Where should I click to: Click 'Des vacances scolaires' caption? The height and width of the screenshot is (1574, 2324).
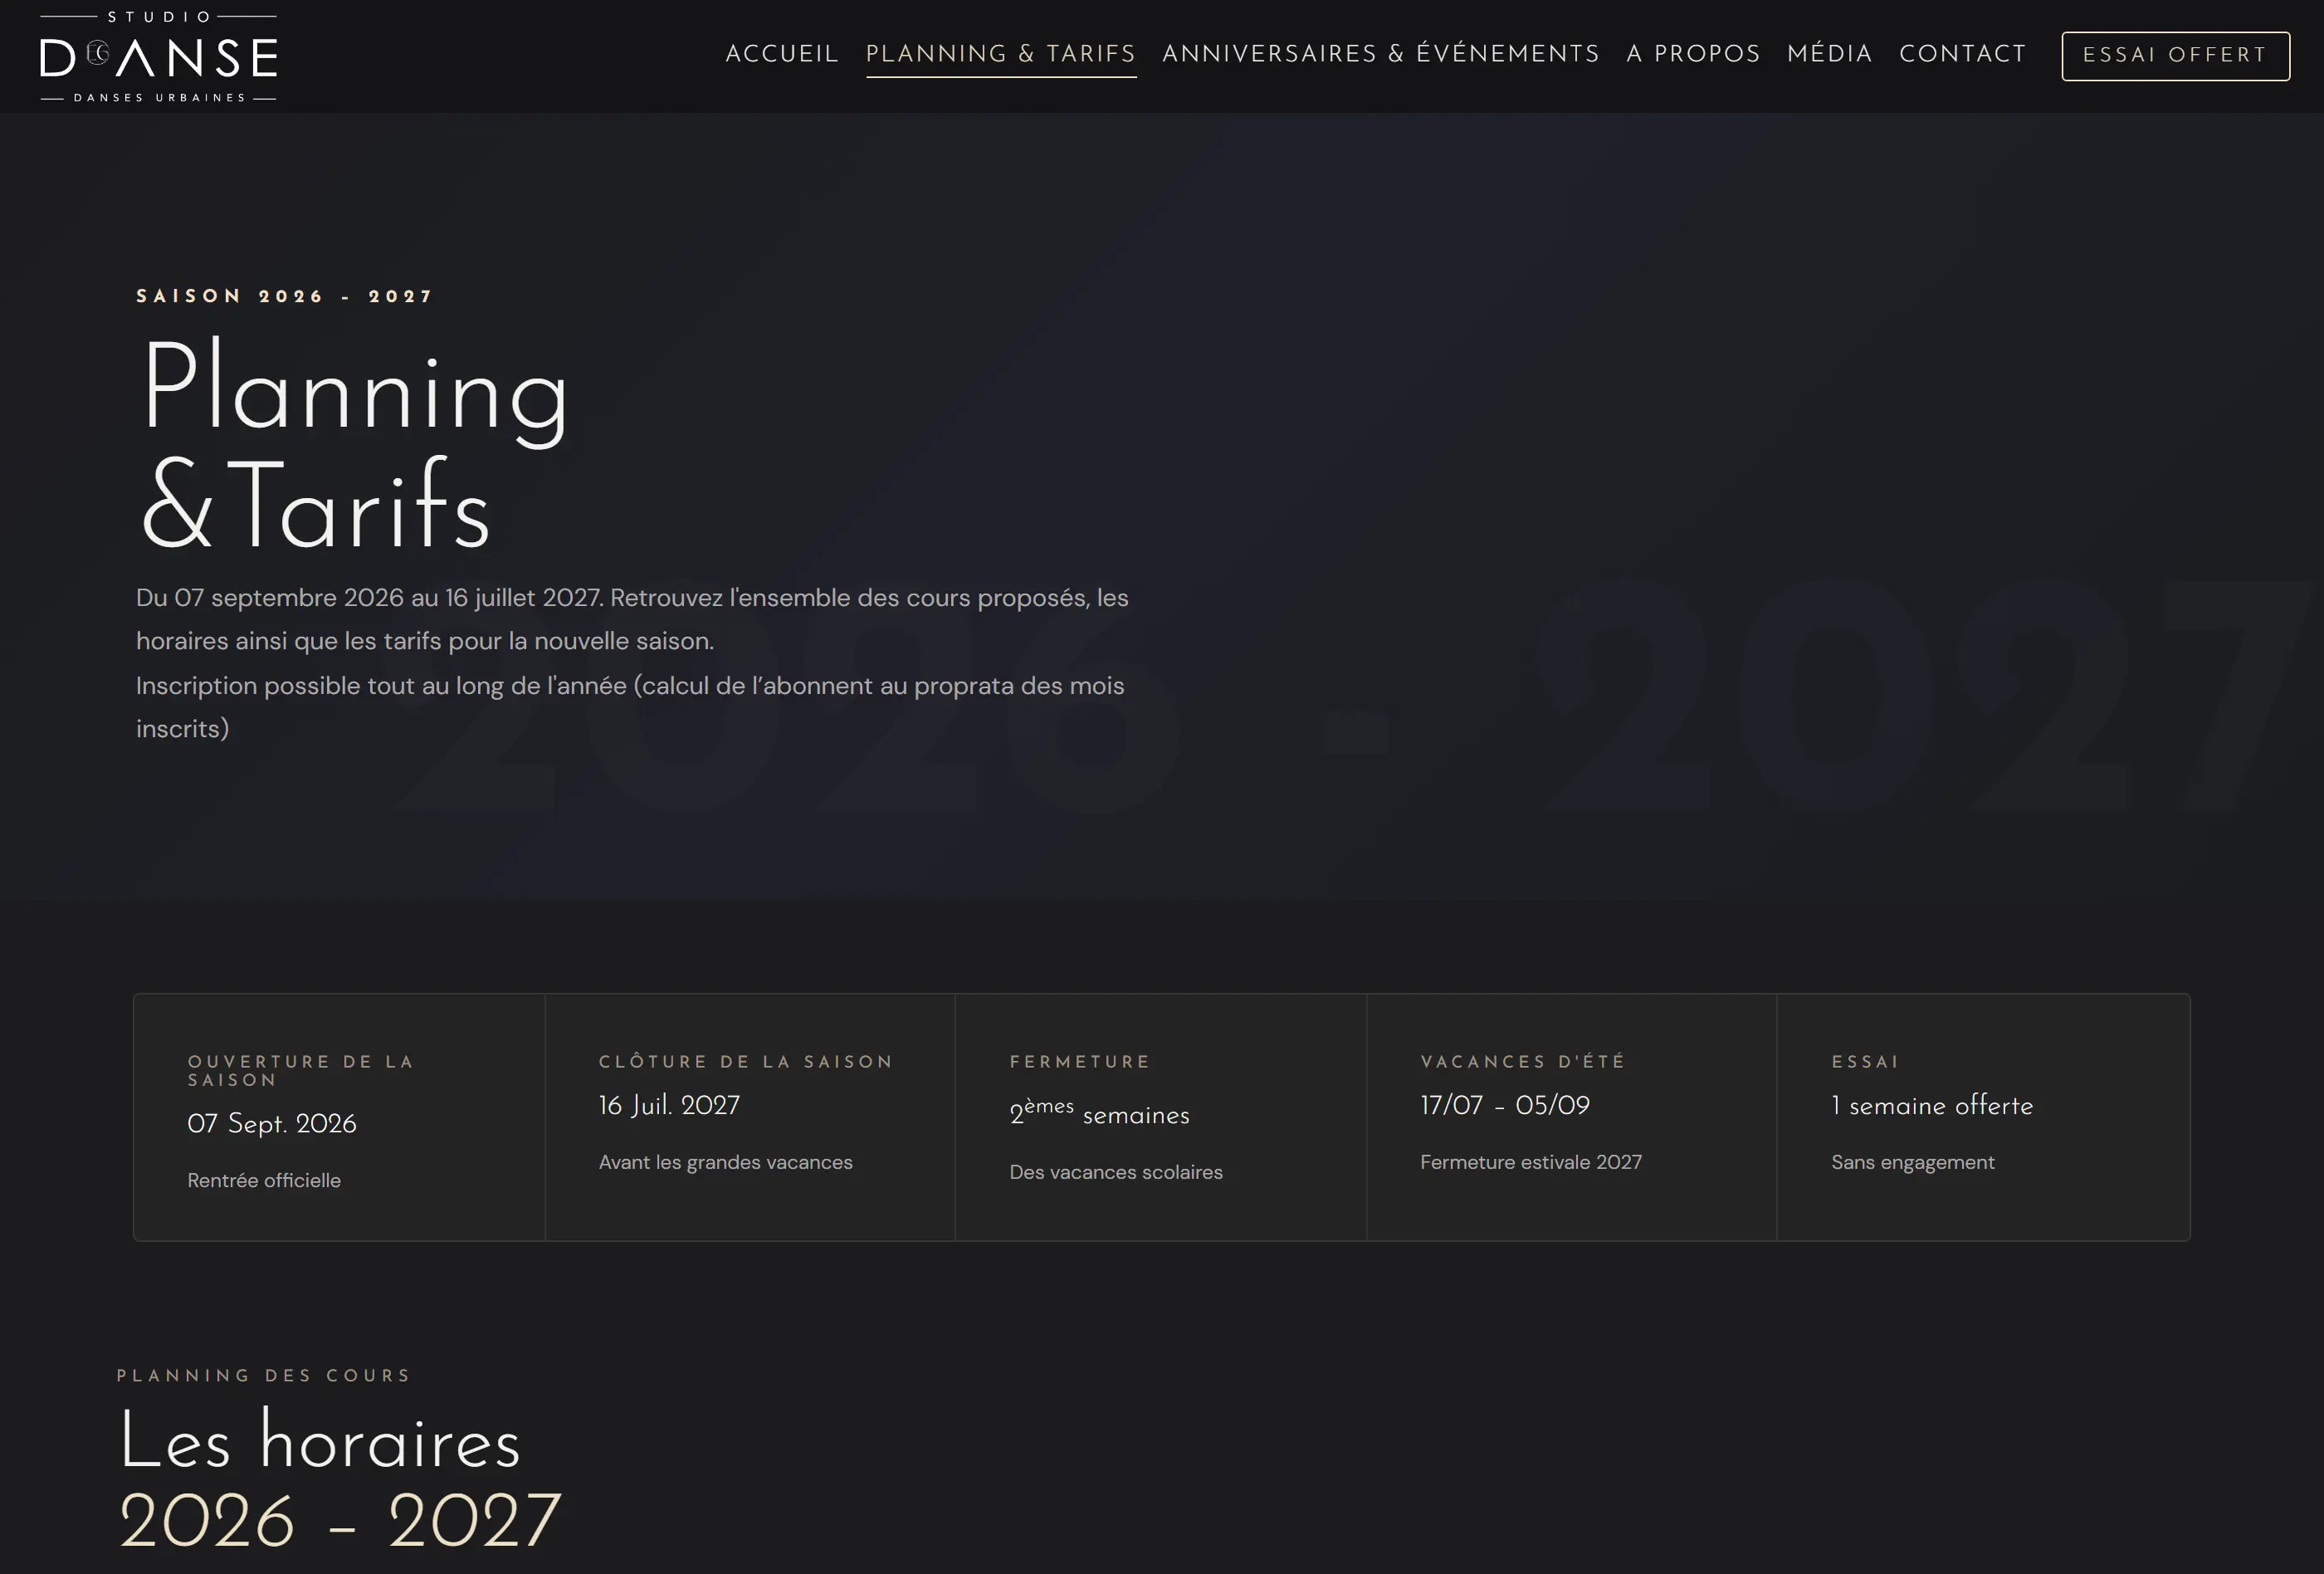pyautogui.click(x=1116, y=1172)
